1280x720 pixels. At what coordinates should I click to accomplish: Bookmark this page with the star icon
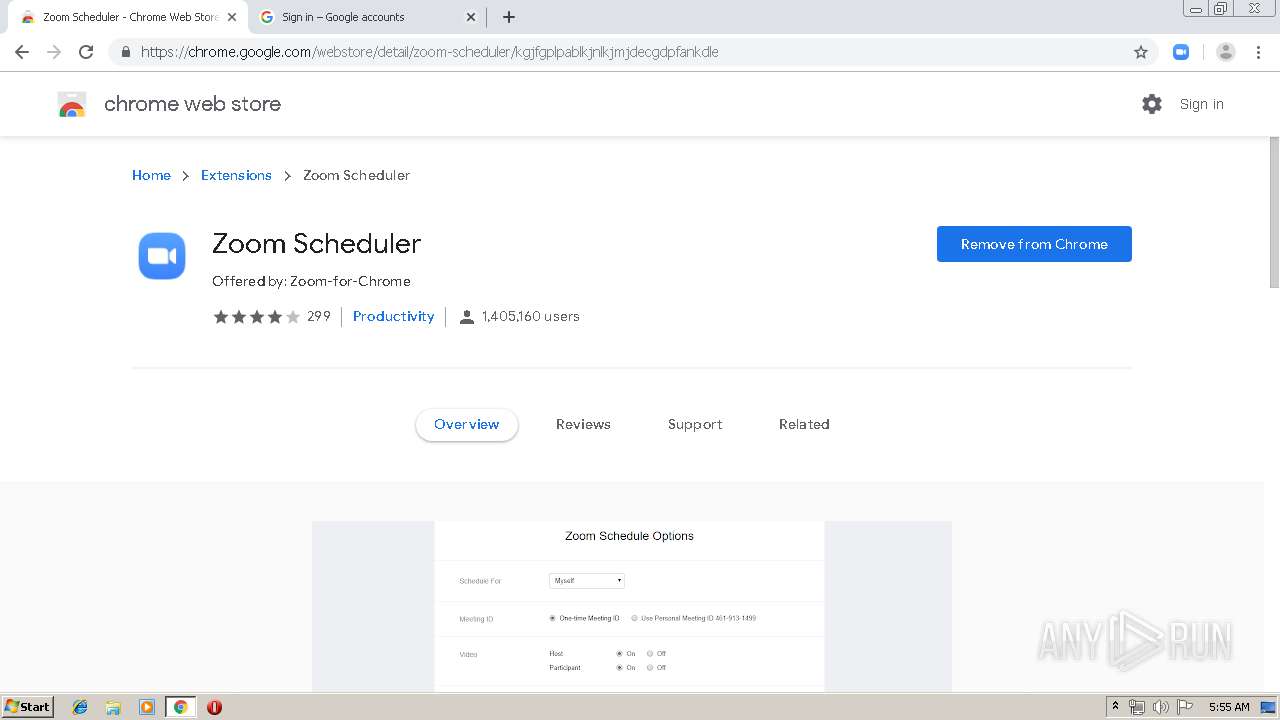[x=1141, y=52]
